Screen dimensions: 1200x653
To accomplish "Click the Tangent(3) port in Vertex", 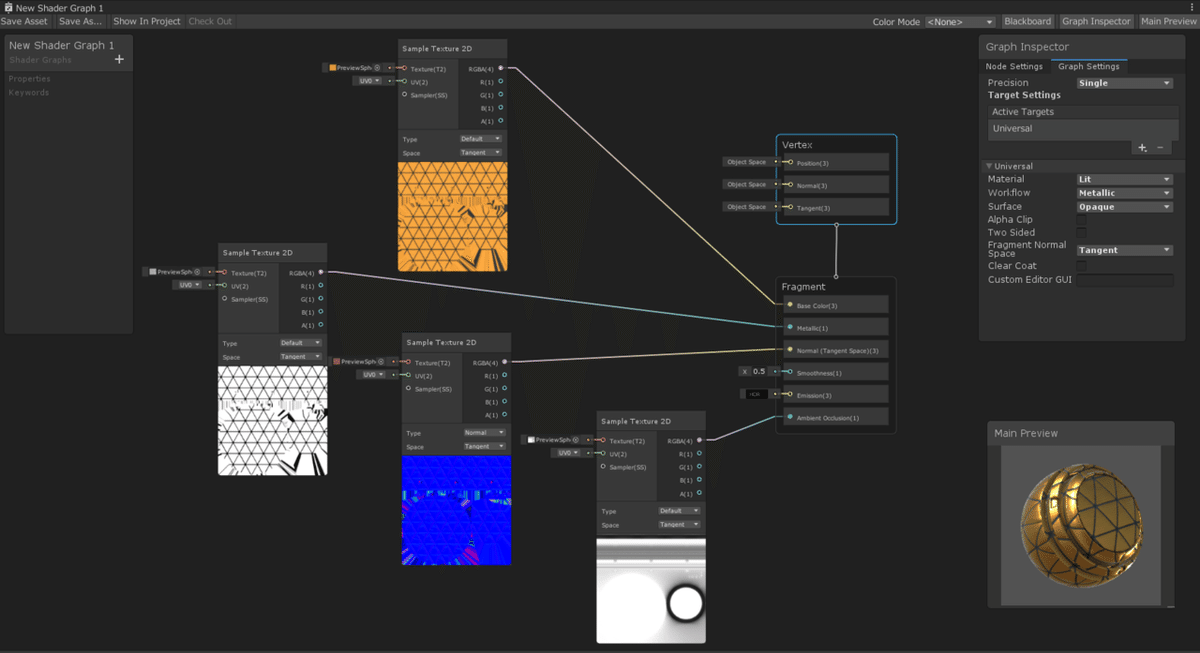I will (790, 207).
